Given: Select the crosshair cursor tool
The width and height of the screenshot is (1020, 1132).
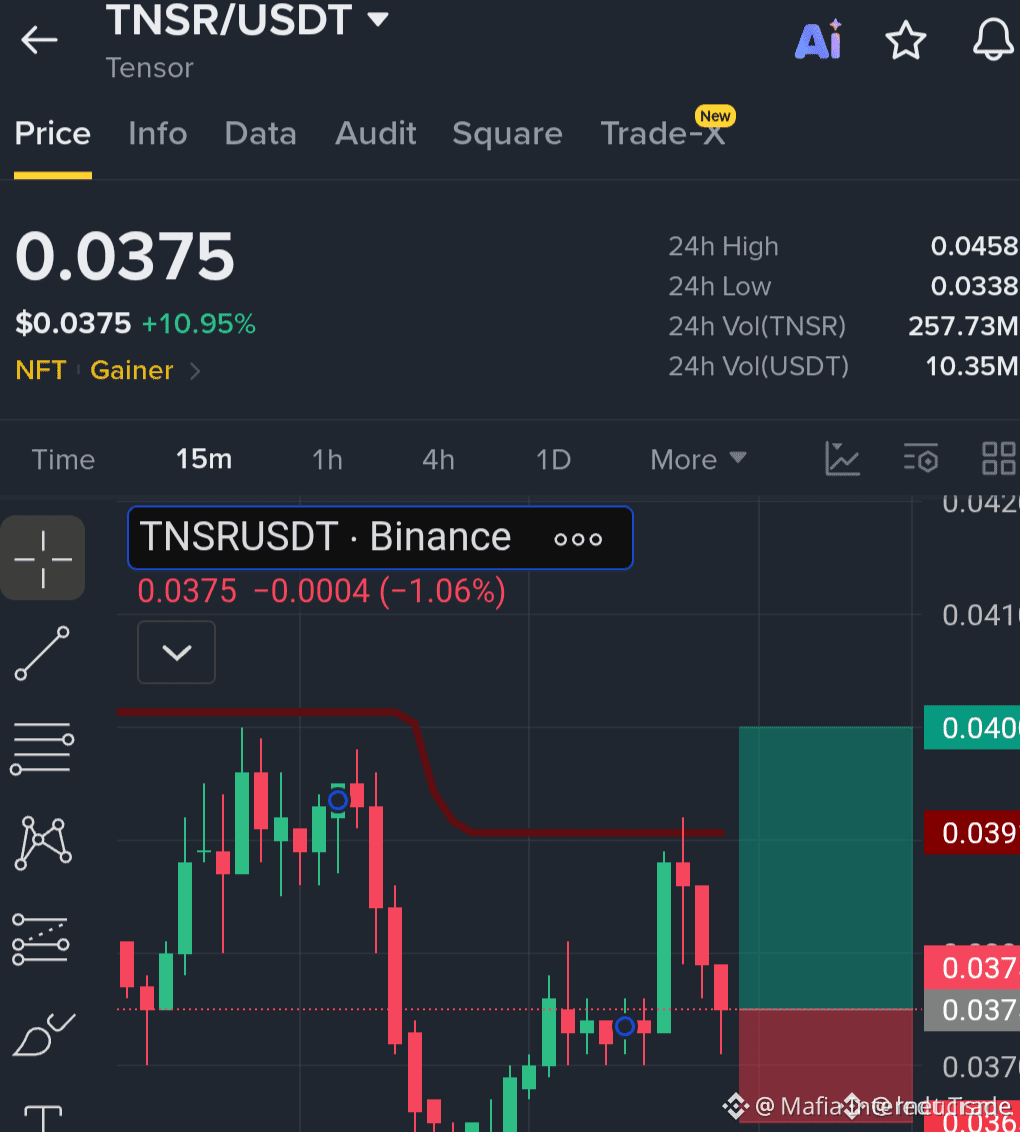Looking at the screenshot, I should click(x=43, y=558).
